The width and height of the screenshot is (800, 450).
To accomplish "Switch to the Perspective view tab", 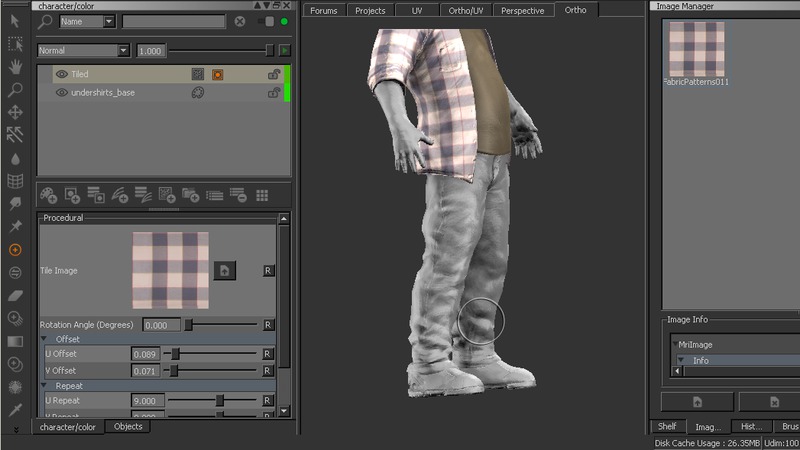I will pos(523,11).
